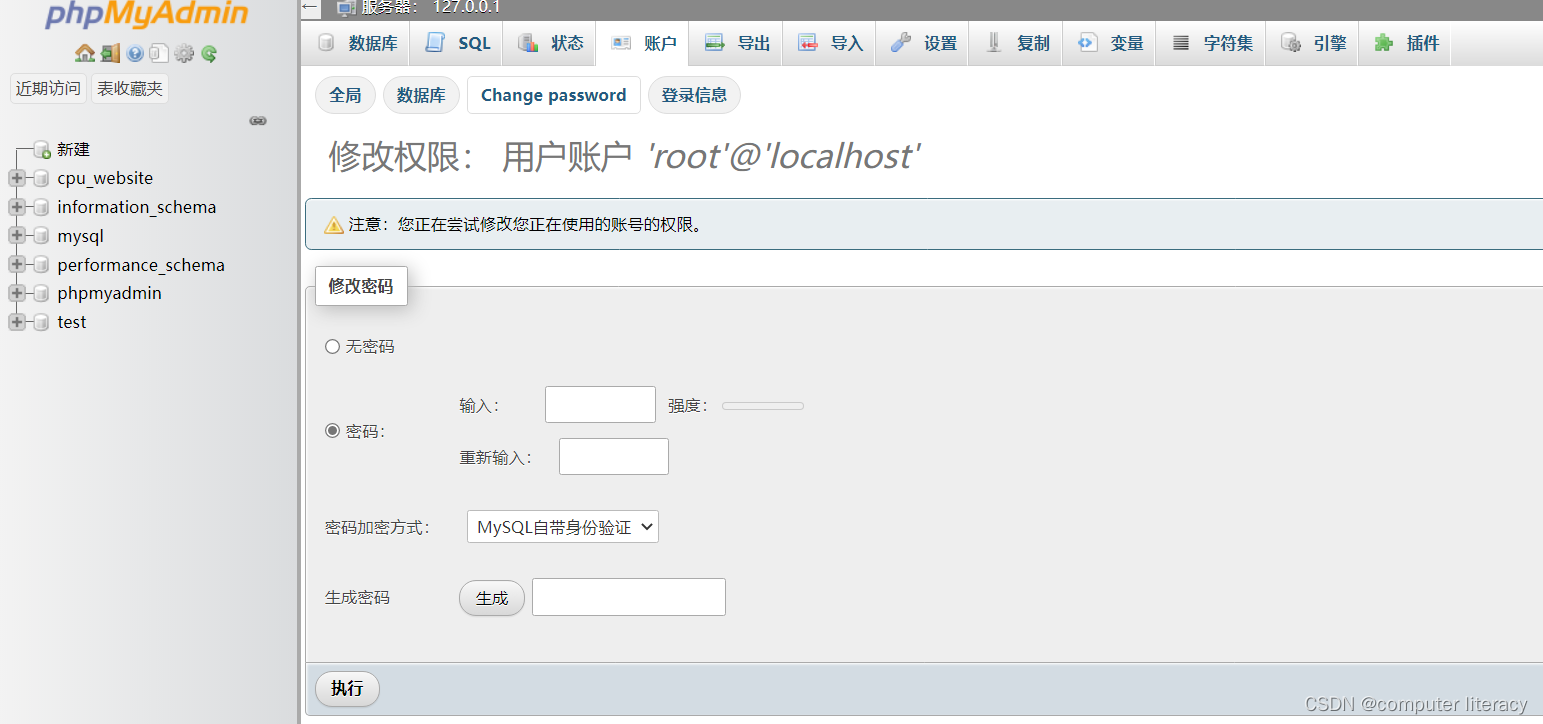Expand the cpu_website database node
The image size is (1543, 724).
click(x=16, y=178)
